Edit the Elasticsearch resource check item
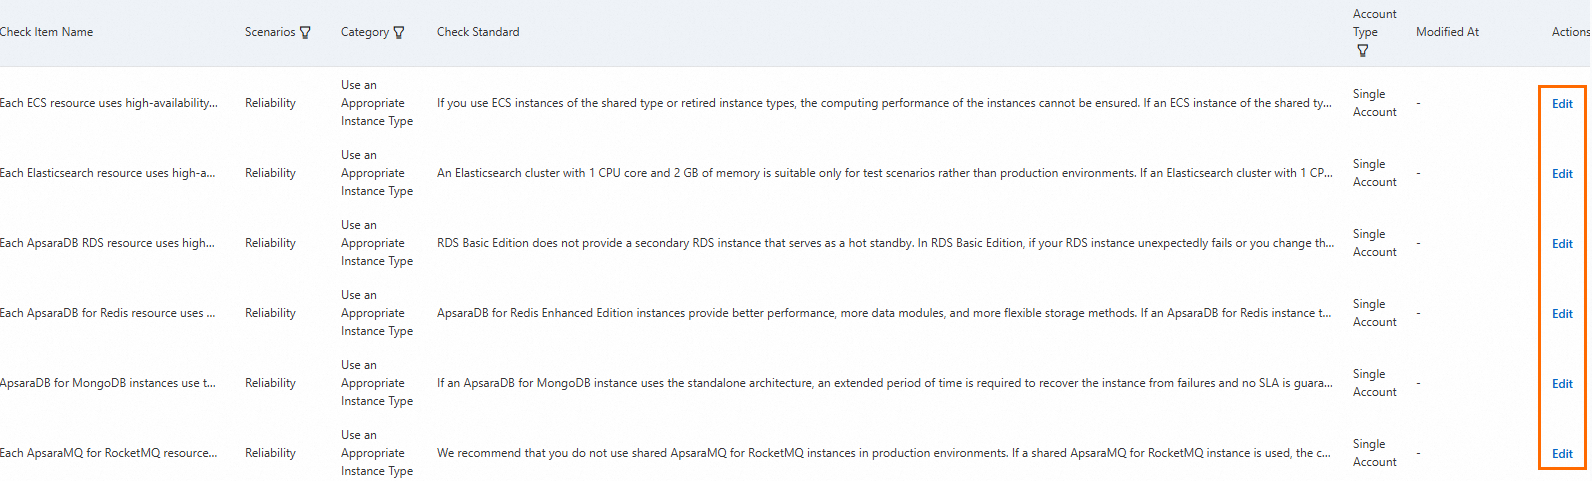 pyautogui.click(x=1562, y=174)
